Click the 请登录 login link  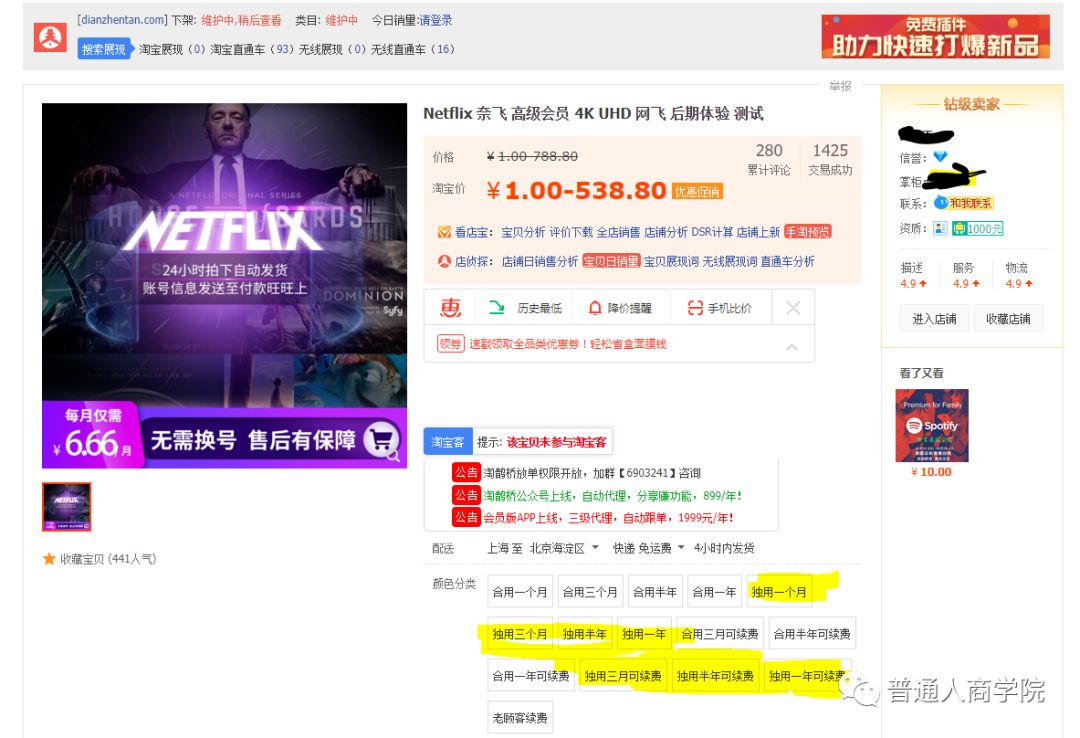(x=434, y=20)
